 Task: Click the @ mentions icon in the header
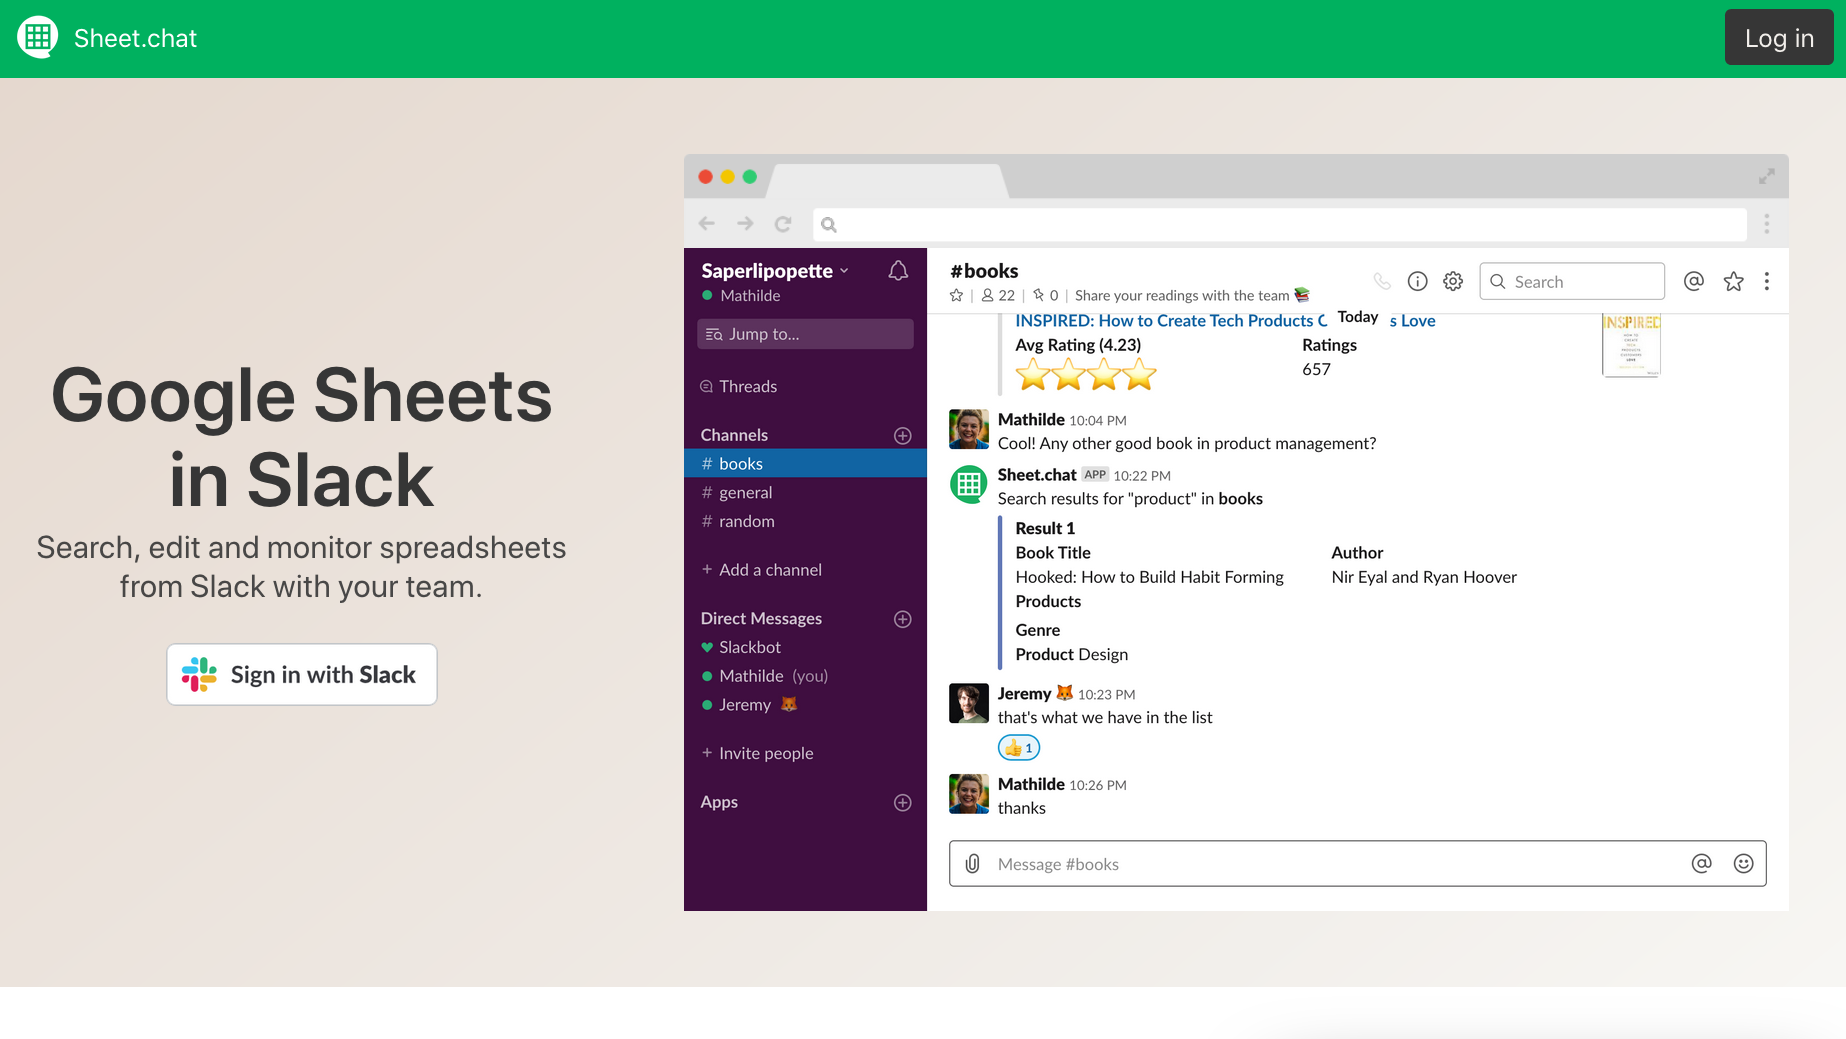click(1693, 281)
